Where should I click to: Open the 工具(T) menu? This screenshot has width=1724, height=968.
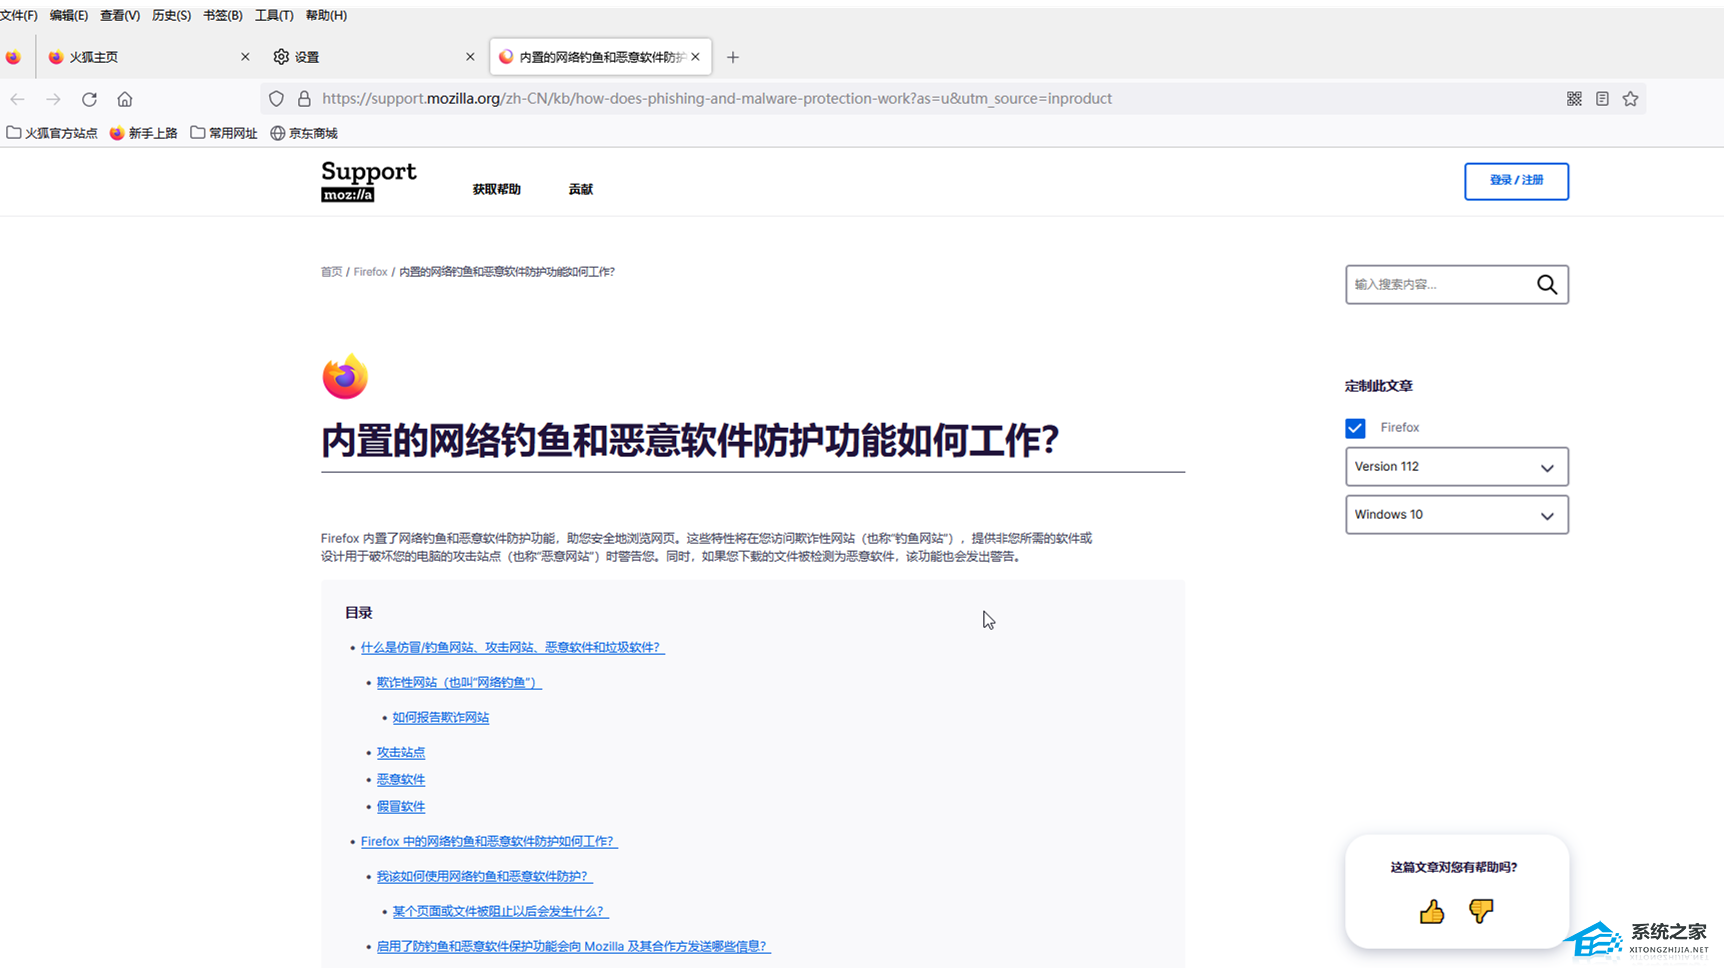pyautogui.click(x=273, y=15)
